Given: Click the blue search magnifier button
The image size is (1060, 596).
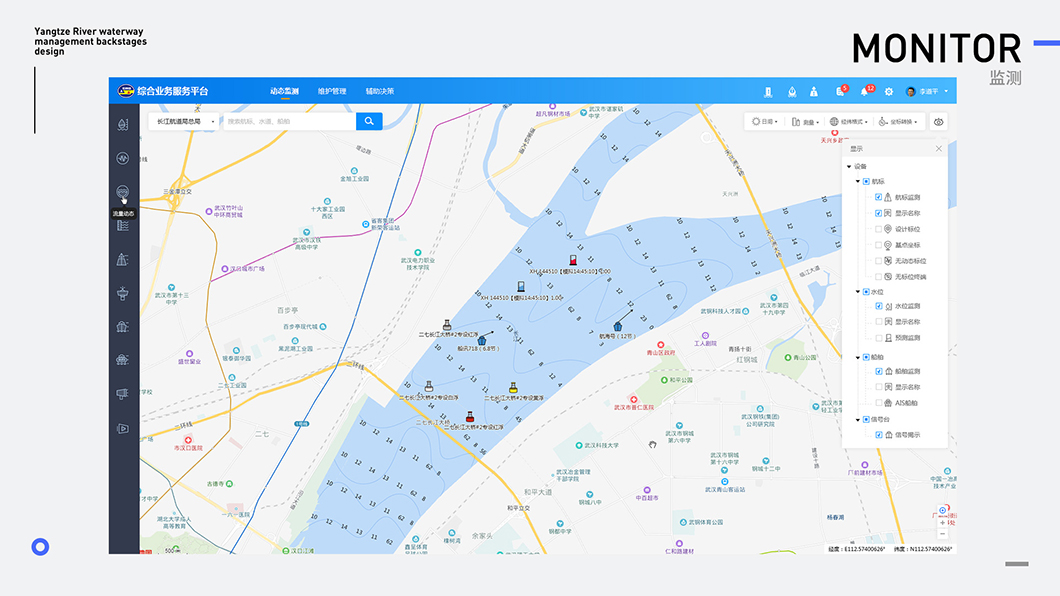Looking at the screenshot, I should pyautogui.click(x=369, y=121).
